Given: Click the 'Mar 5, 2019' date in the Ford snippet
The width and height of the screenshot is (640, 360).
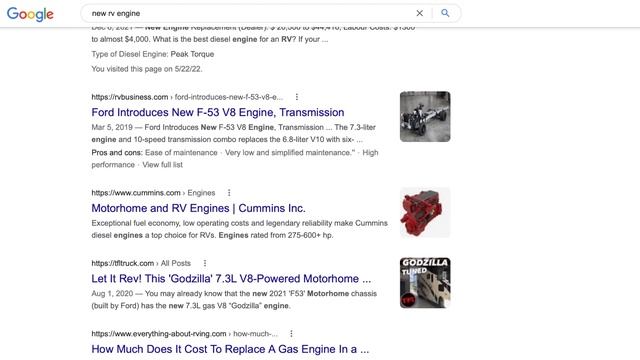Looking at the screenshot, I should pos(112,127).
